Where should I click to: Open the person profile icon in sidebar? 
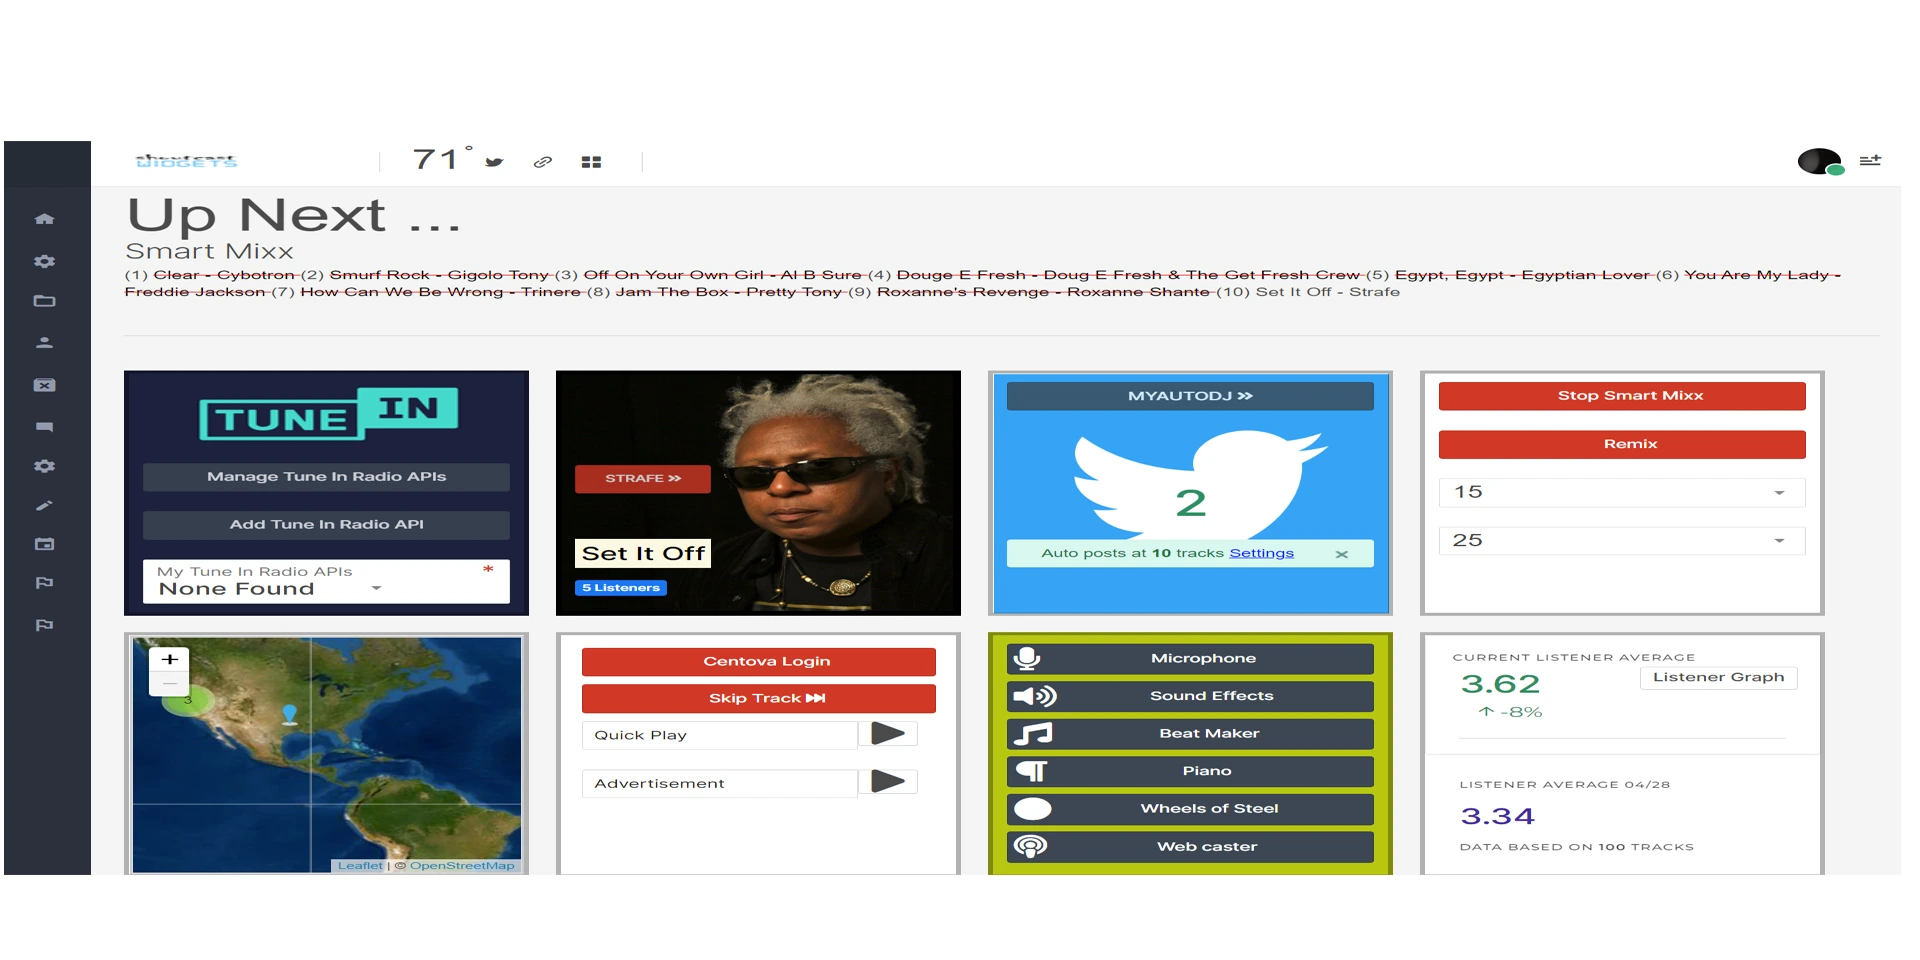pos(44,343)
